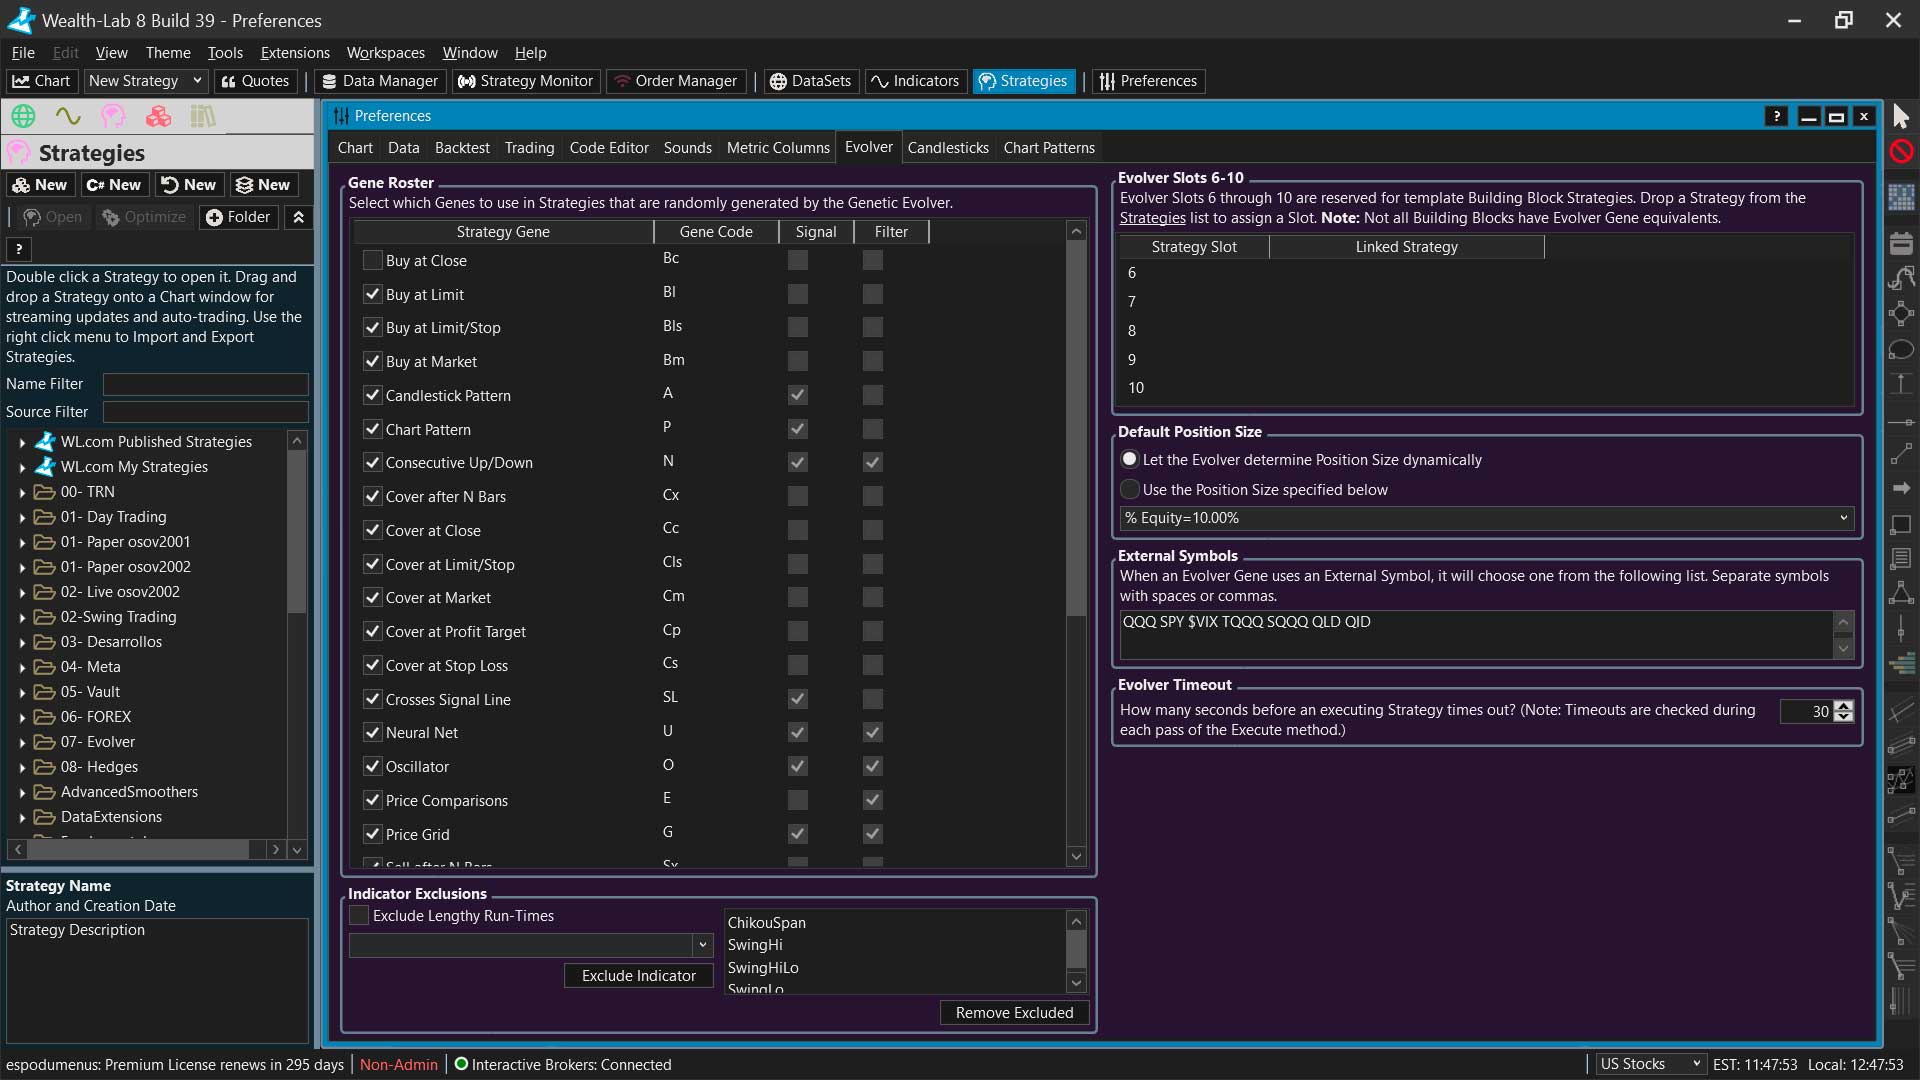Click the Quotes toolbar button
This screenshot has width=1920, height=1080.
click(255, 81)
